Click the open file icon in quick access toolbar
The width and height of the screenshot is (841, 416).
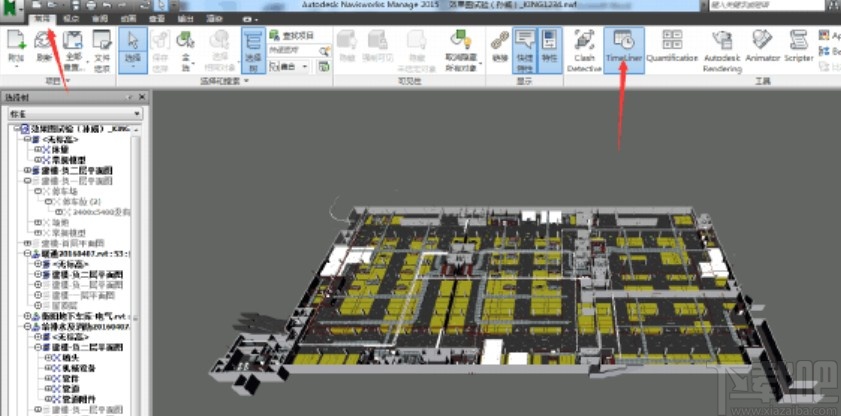[51, 6]
